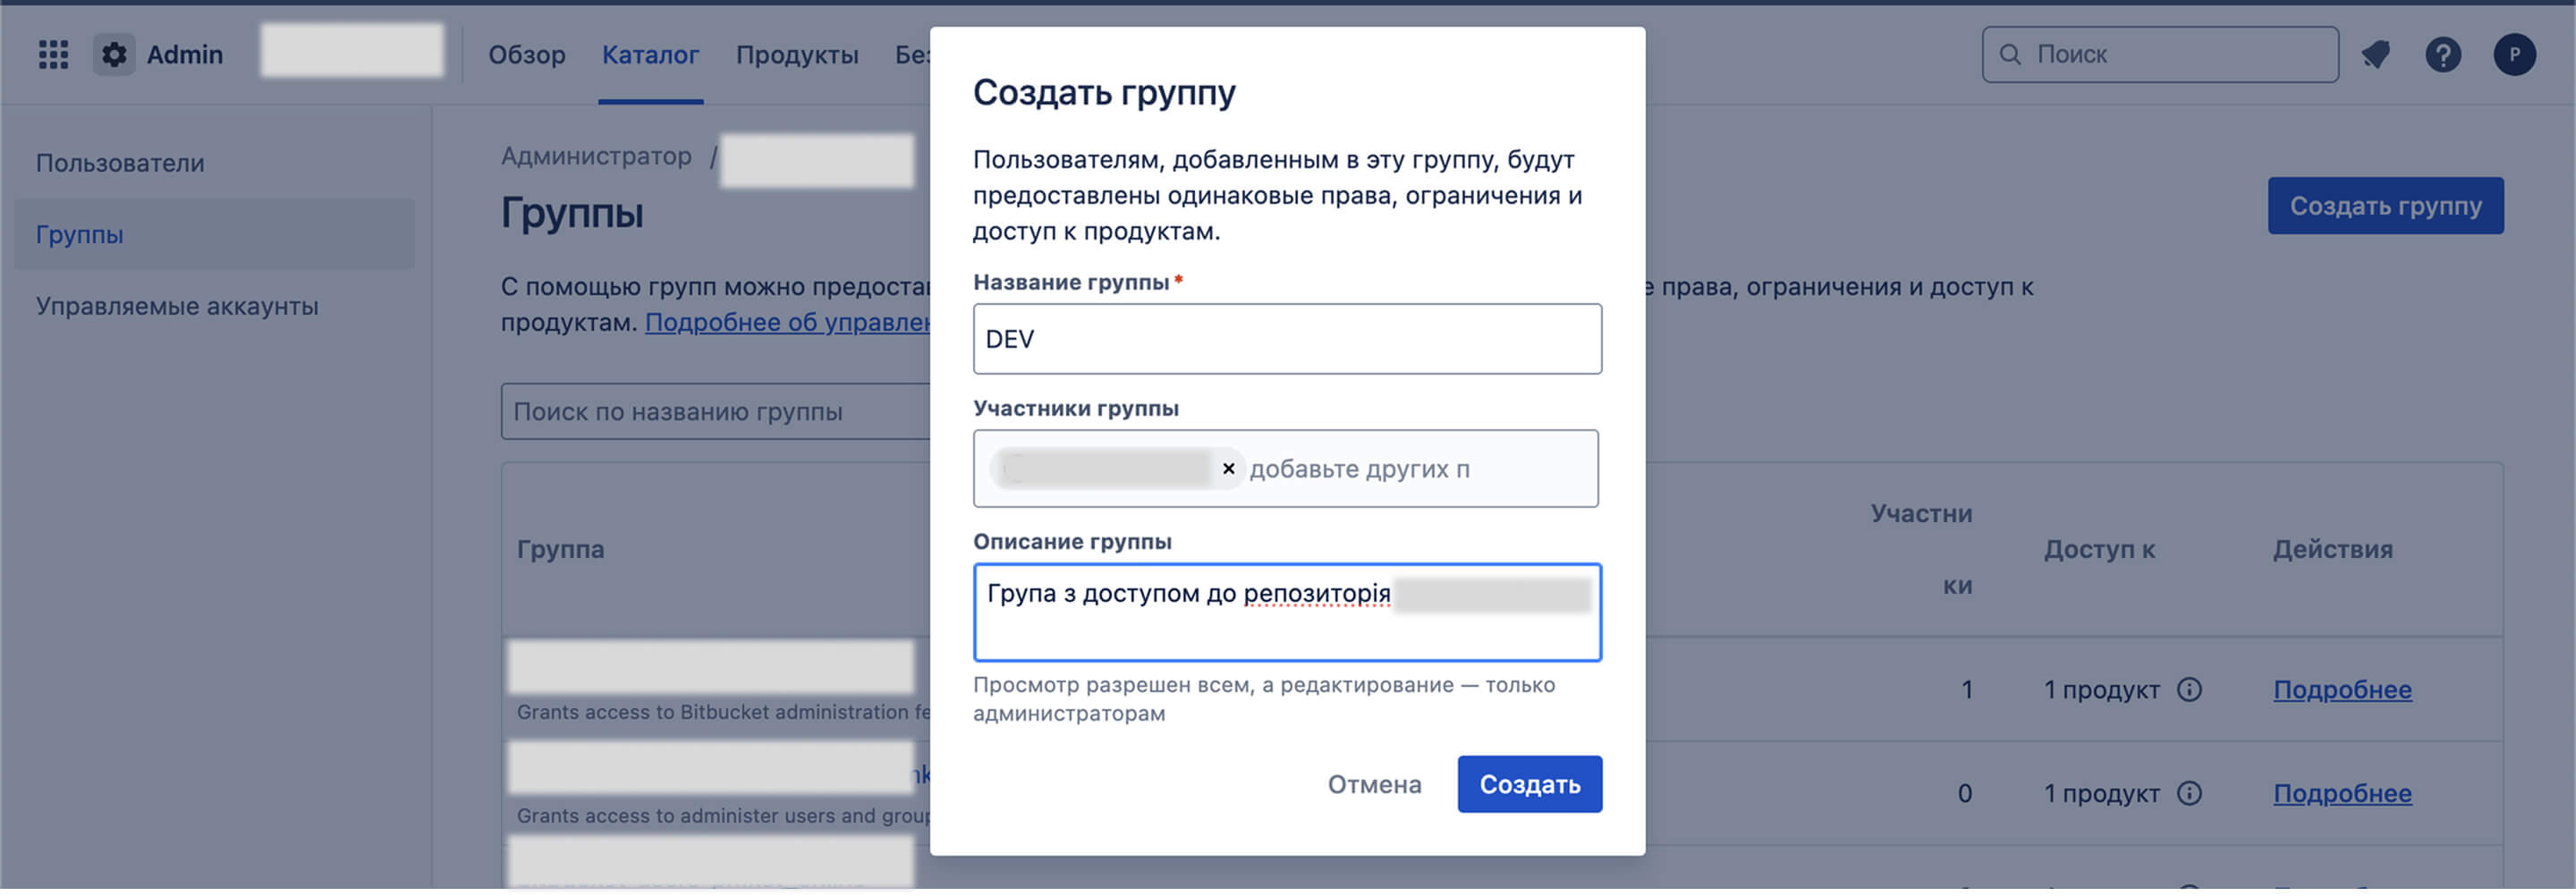Viewport: 2576px width, 896px height.
Task: Click the Создать группу dialog title
Action: [1105, 93]
